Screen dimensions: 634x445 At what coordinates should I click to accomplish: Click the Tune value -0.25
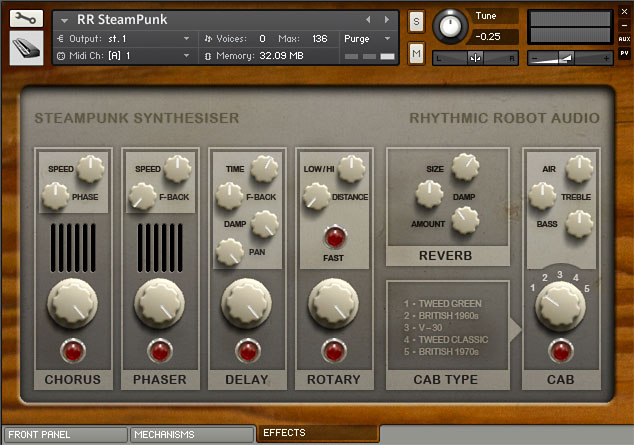[488, 37]
